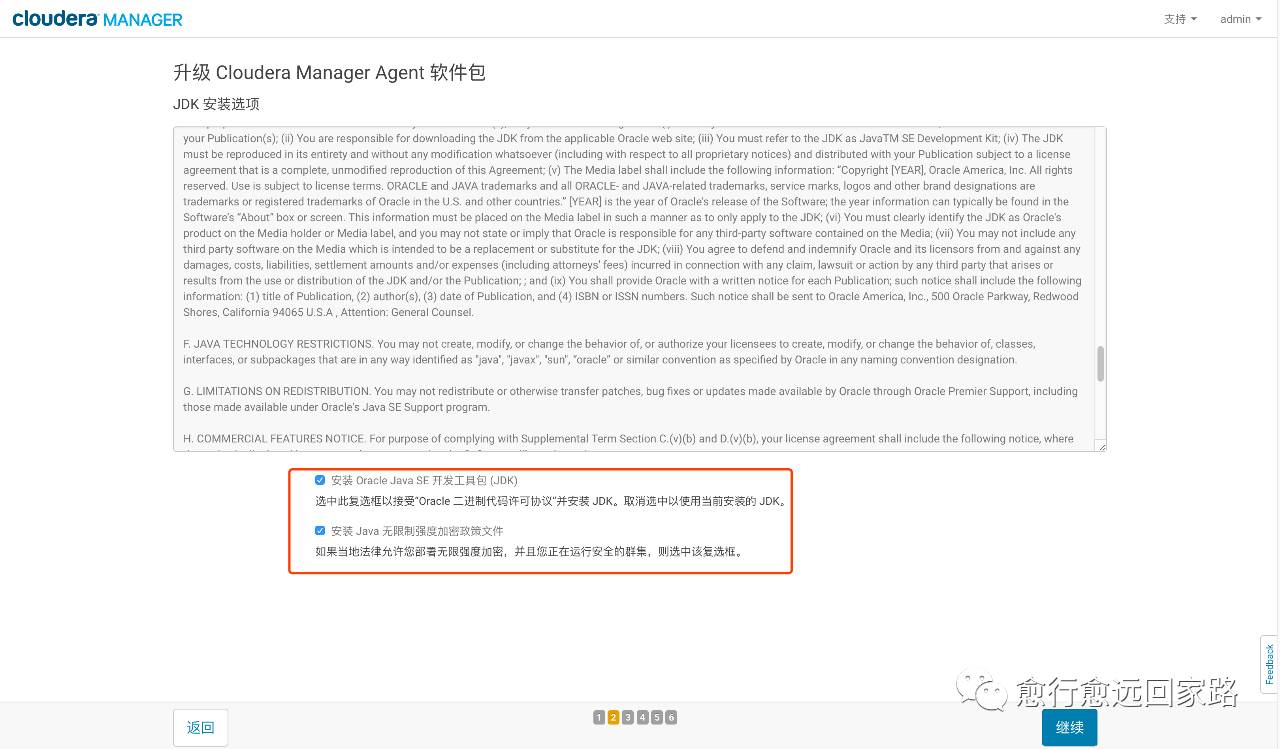Image resolution: width=1280 pixels, height=749 pixels.
Task: Click the JDK 安装选项 subheading
Action: tap(216, 104)
